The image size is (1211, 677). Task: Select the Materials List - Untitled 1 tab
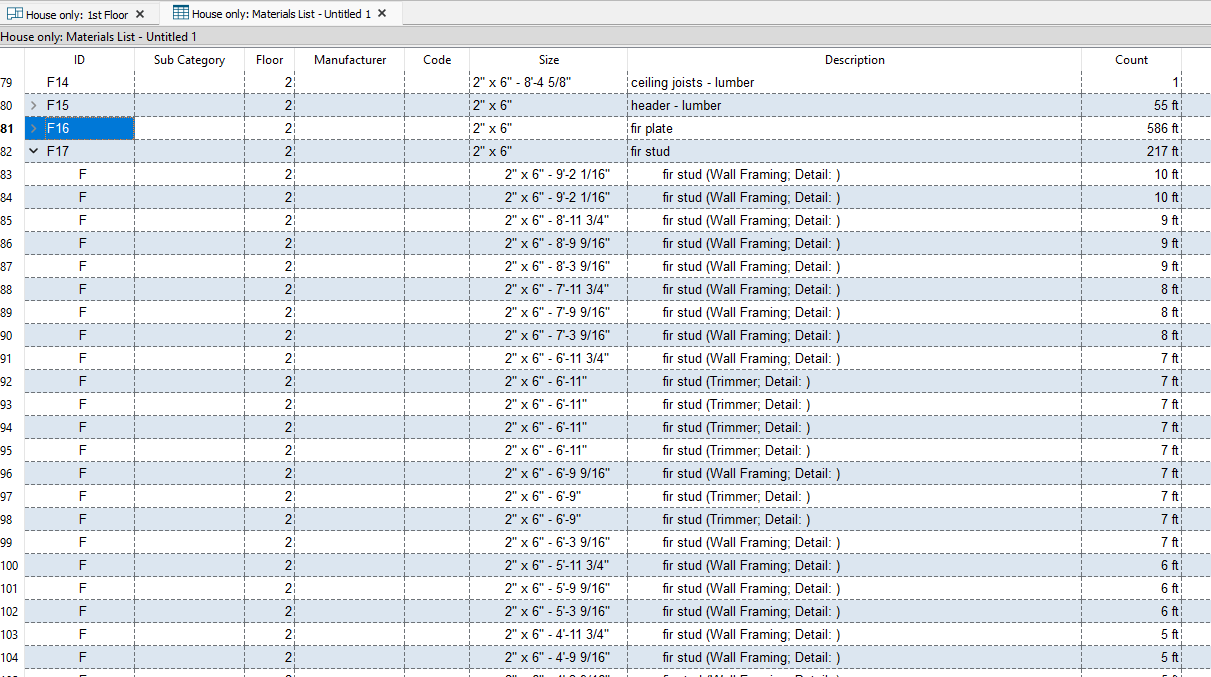click(x=280, y=14)
